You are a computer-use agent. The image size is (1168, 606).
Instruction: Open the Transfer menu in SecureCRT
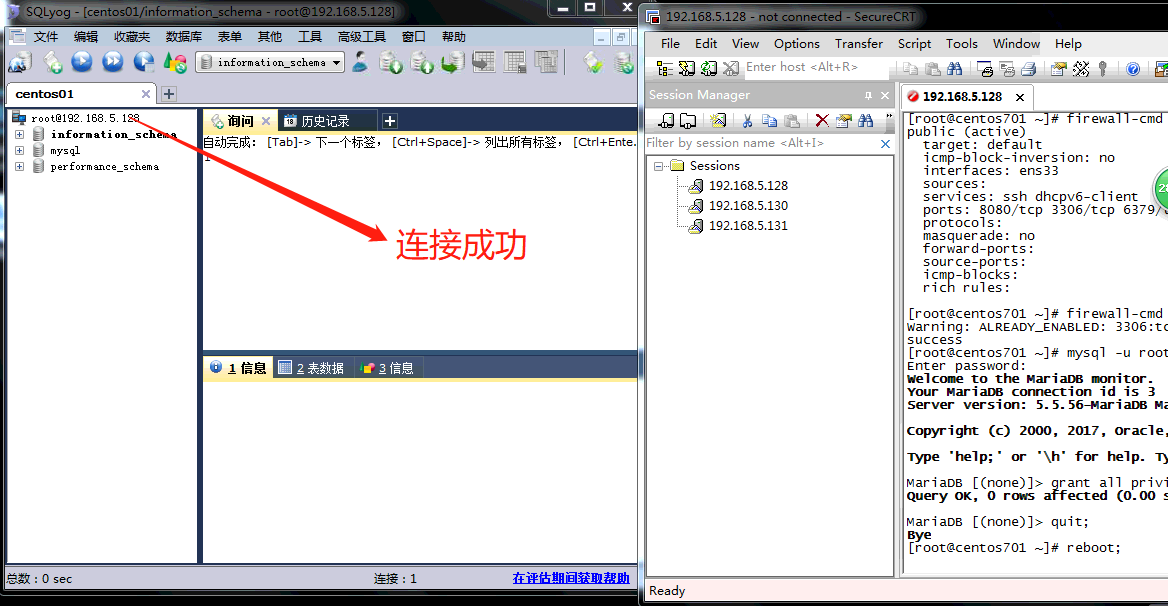coord(858,44)
